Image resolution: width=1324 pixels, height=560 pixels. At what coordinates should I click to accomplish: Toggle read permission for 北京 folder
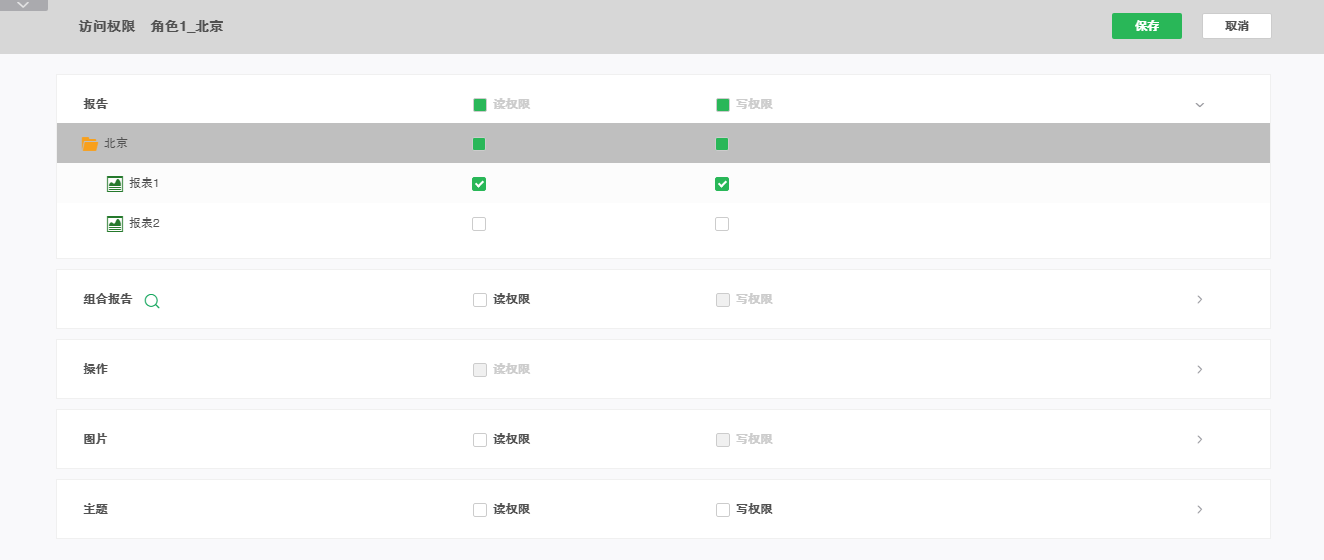point(479,144)
